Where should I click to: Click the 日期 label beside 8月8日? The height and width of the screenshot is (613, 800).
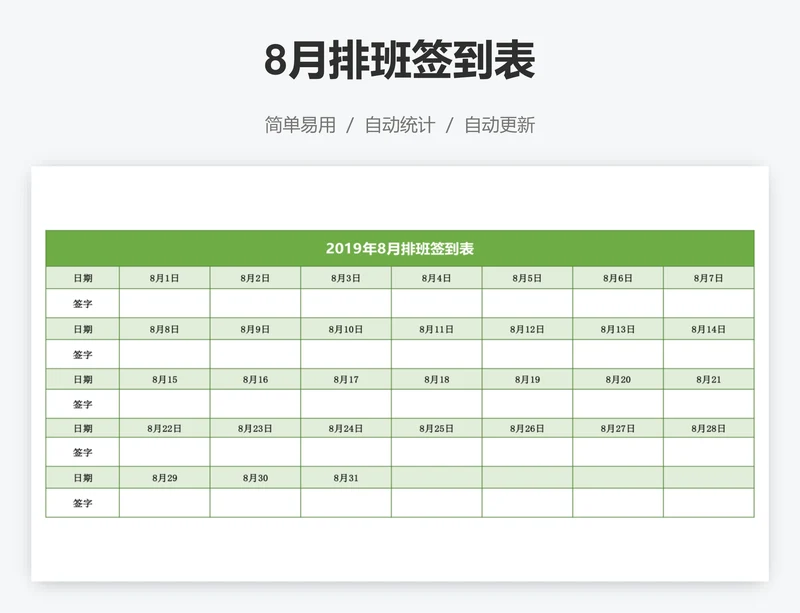click(x=83, y=329)
